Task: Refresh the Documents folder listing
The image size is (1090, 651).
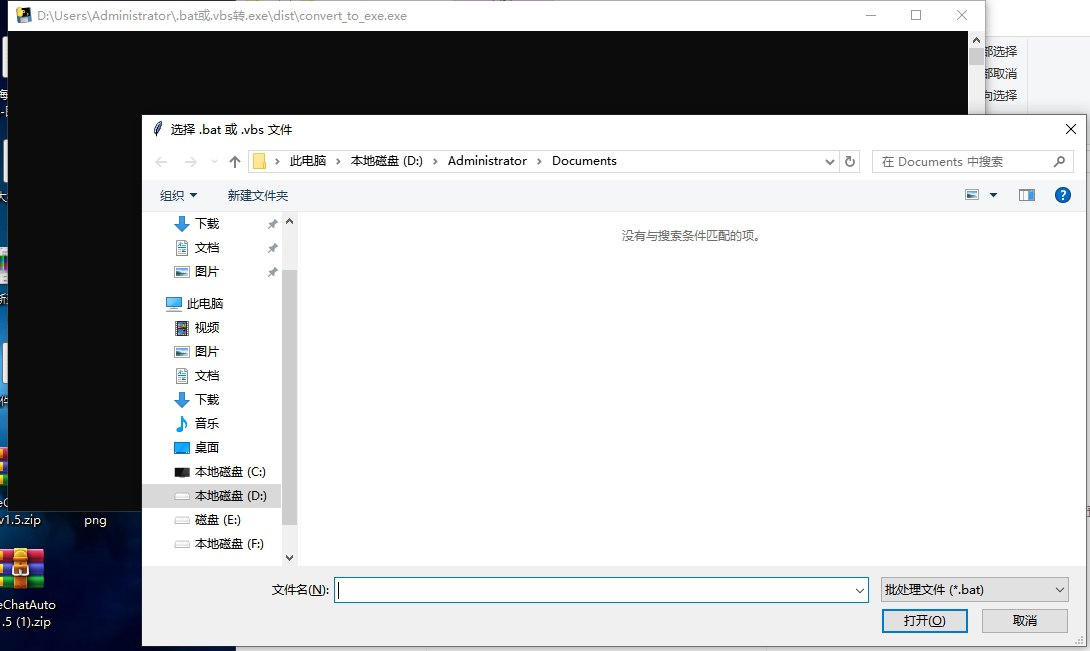Action: point(849,161)
